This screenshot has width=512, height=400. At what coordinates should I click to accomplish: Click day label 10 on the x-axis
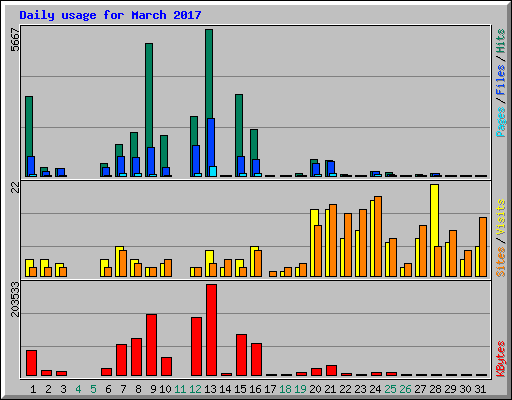[165, 389]
